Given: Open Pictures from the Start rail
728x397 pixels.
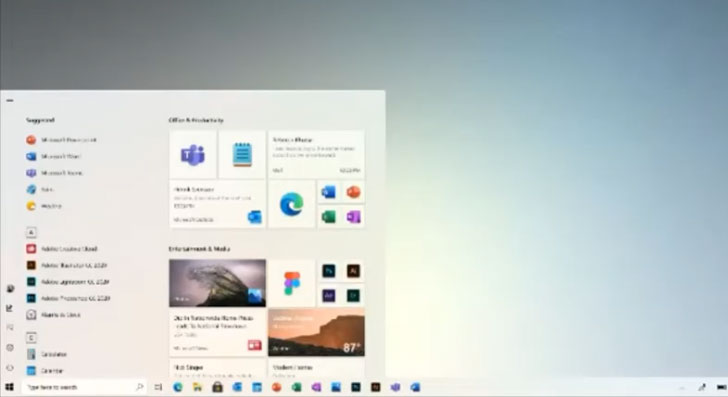Looking at the screenshot, I should point(10,328).
